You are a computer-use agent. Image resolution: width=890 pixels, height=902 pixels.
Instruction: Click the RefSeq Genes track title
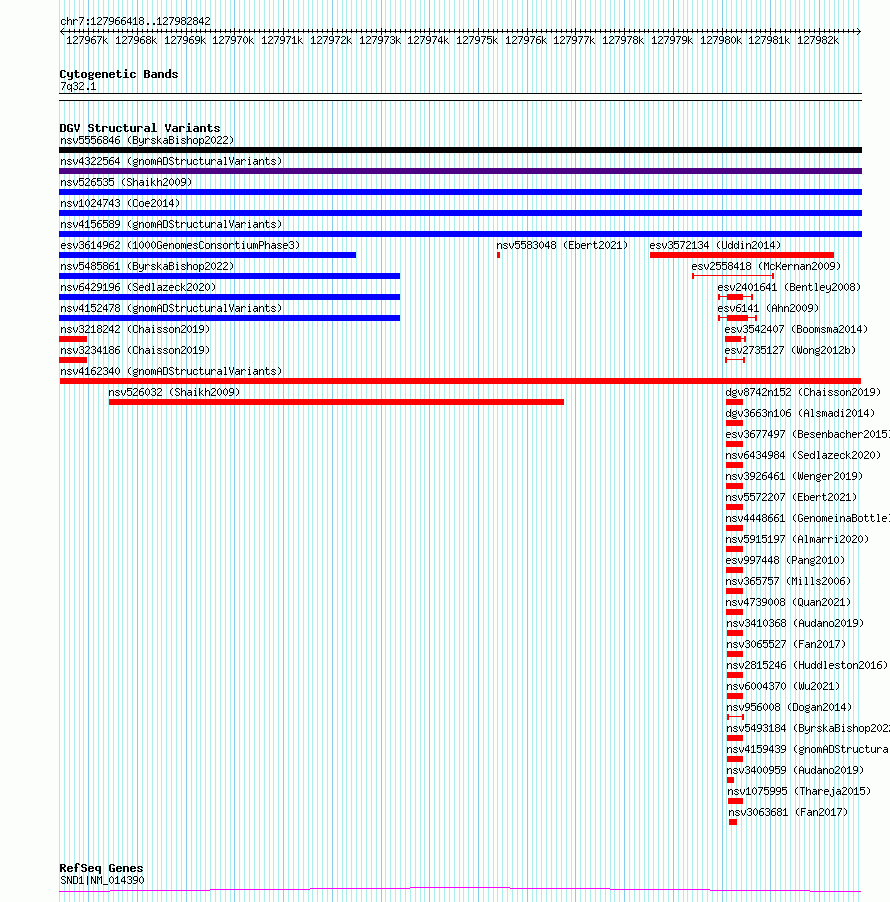[x=101, y=868]
